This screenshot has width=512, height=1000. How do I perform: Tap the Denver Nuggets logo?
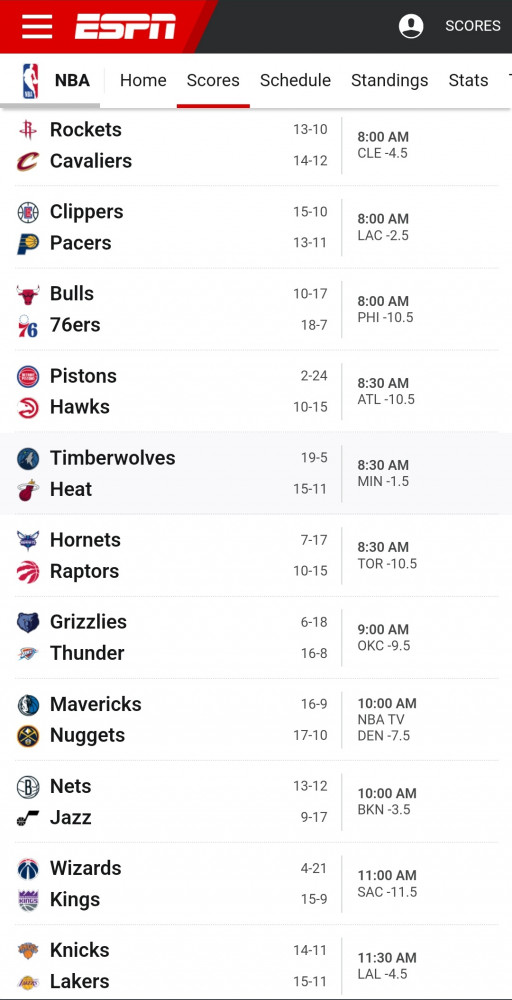pos(28,736)
